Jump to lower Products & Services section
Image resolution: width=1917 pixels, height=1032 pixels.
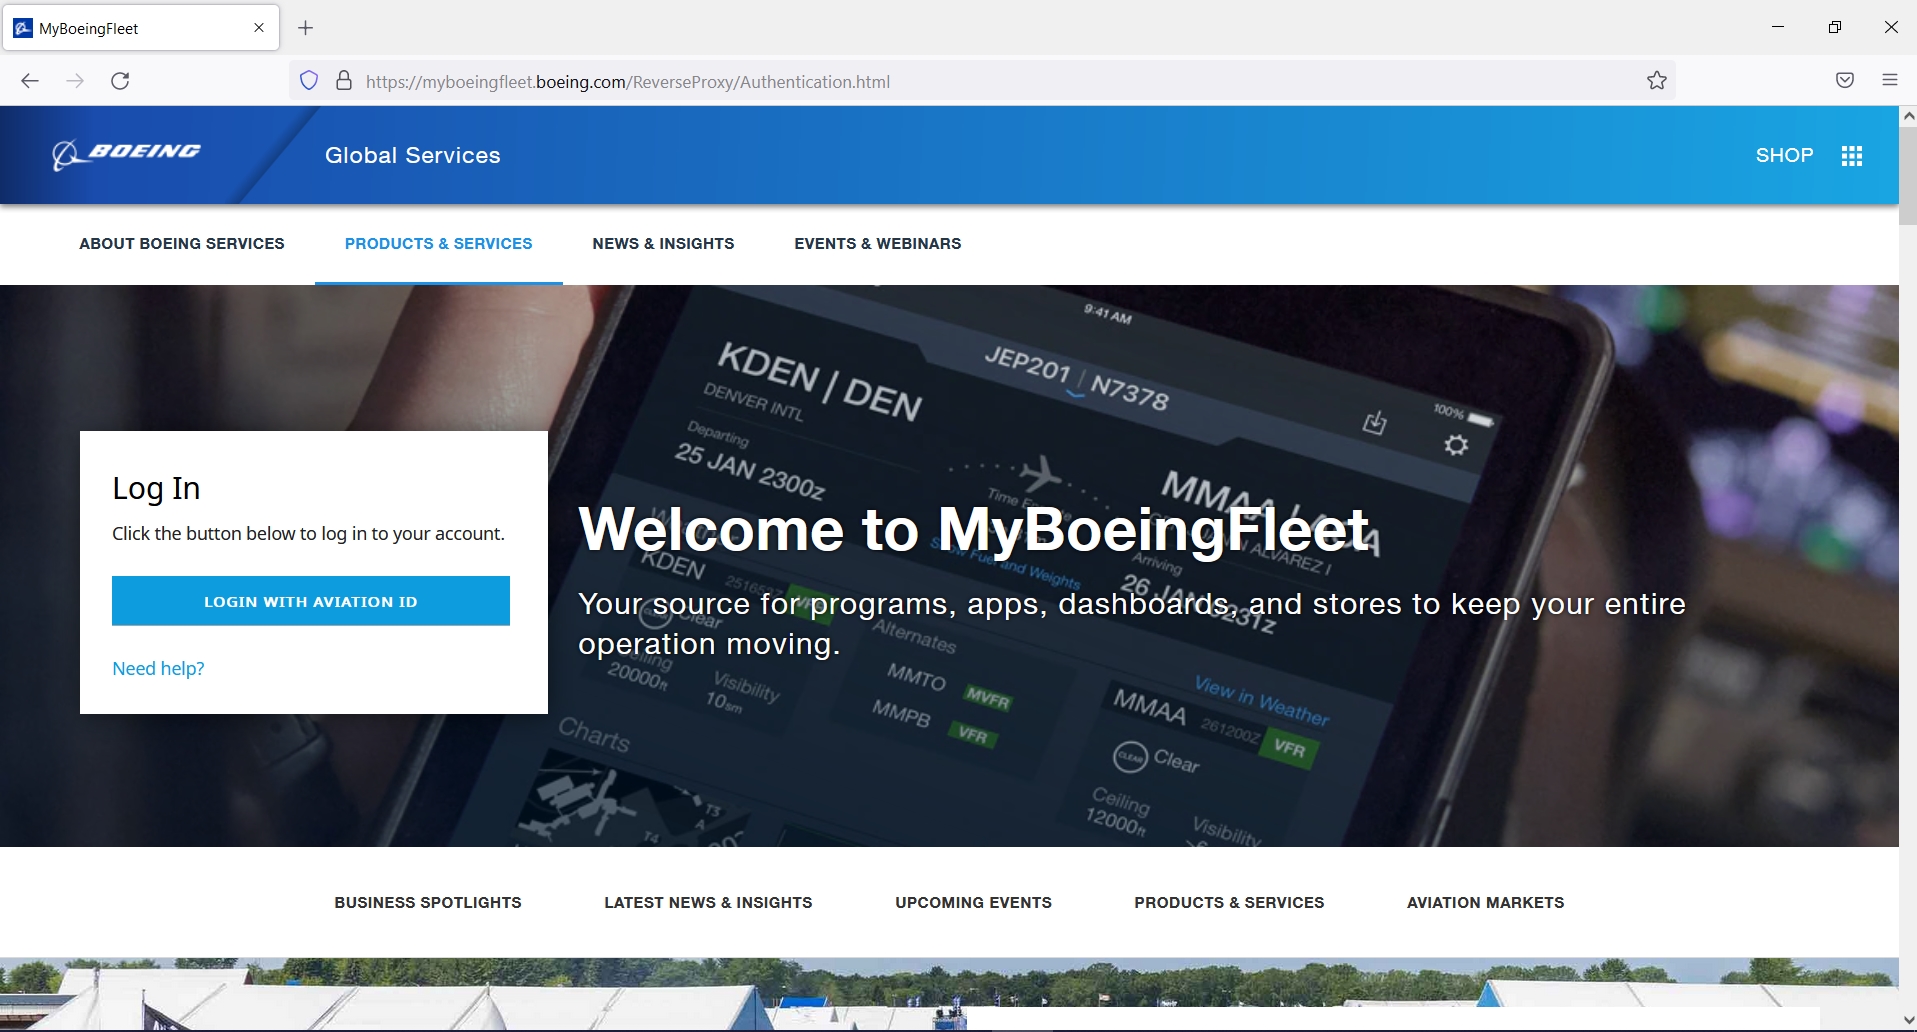pyautogui.click(x=1229, y=902)
